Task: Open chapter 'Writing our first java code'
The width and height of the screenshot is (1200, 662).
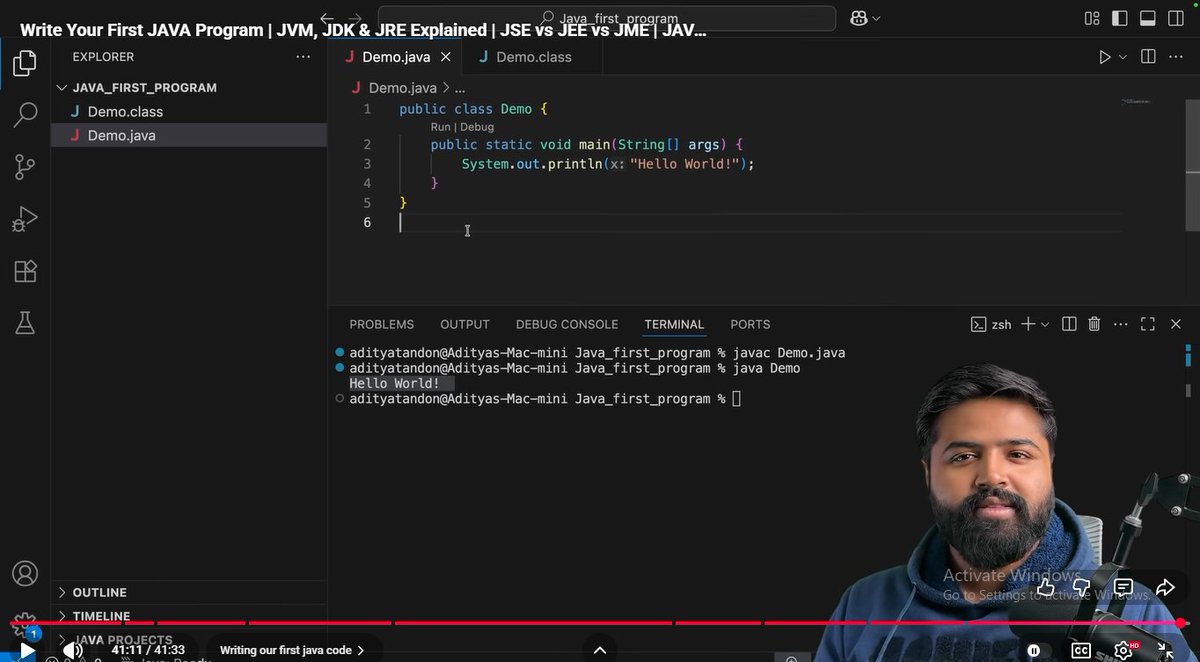Action: point(292,650)
